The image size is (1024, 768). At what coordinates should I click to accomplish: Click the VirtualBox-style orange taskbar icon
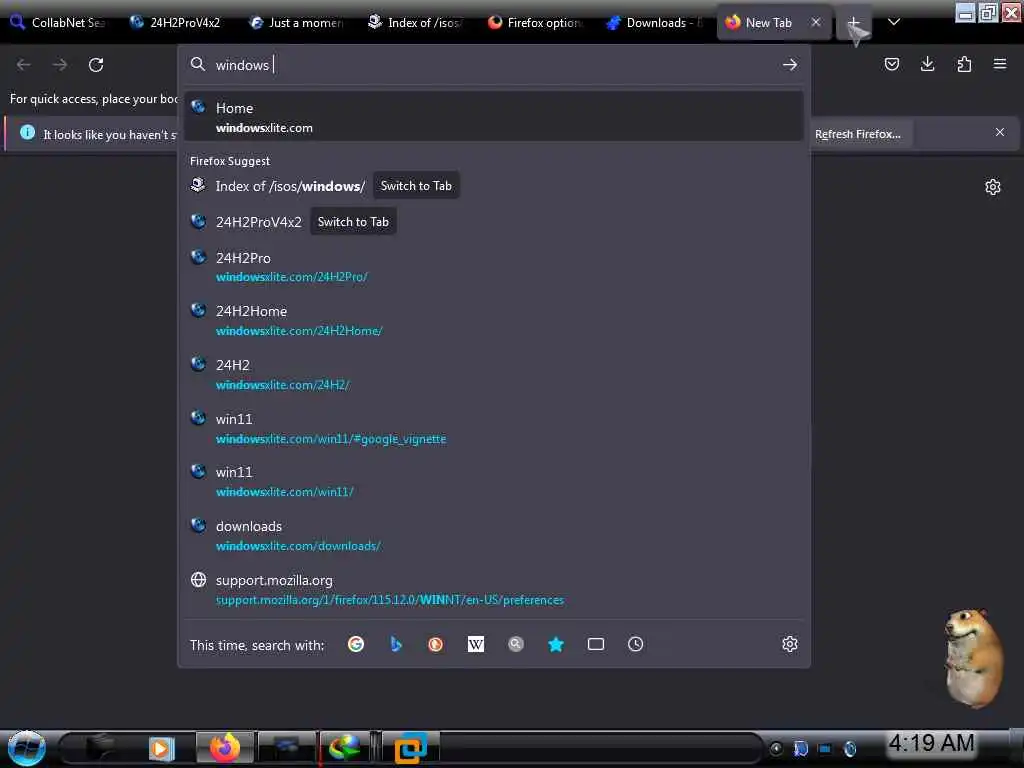(411, 747)
